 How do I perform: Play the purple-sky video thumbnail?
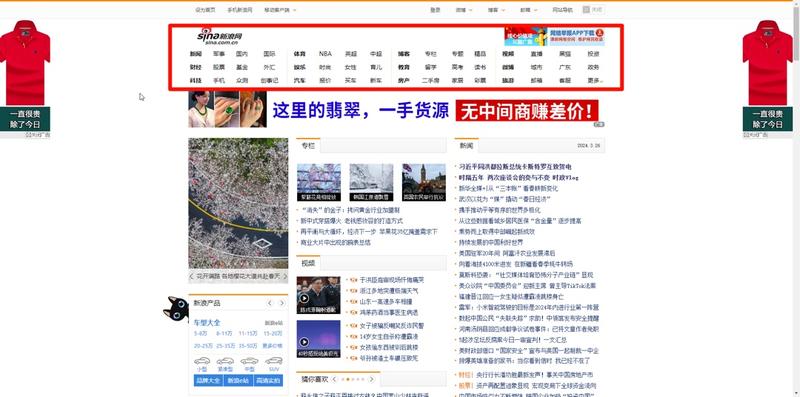[318, 339]
